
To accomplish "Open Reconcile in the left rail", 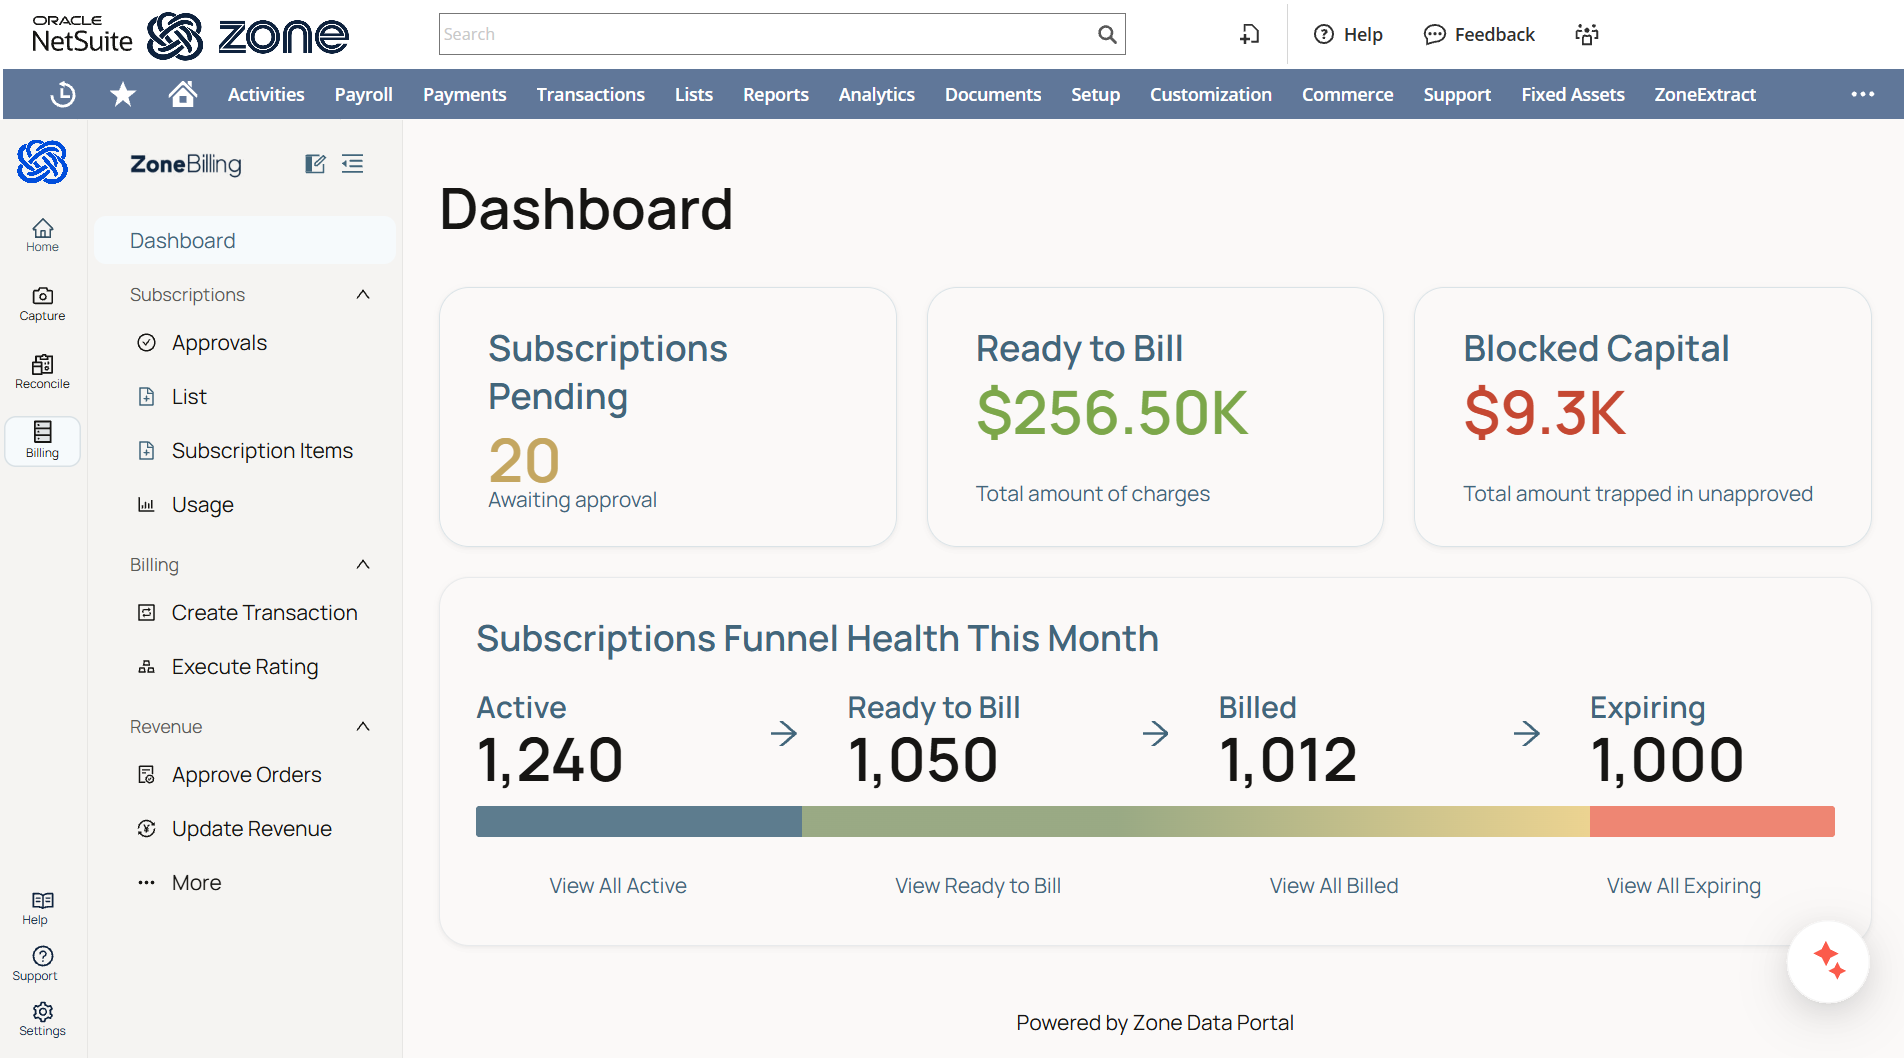I will tap(42, 372).
